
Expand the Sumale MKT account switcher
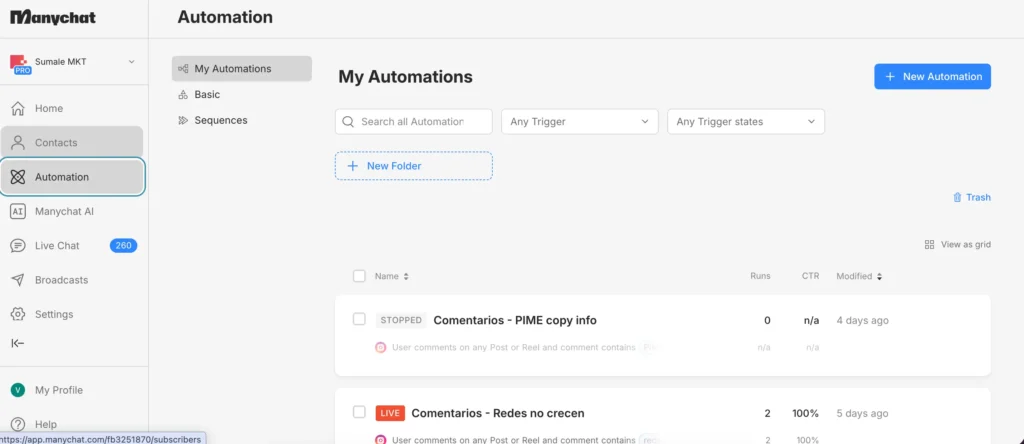[x=131, y=62]
